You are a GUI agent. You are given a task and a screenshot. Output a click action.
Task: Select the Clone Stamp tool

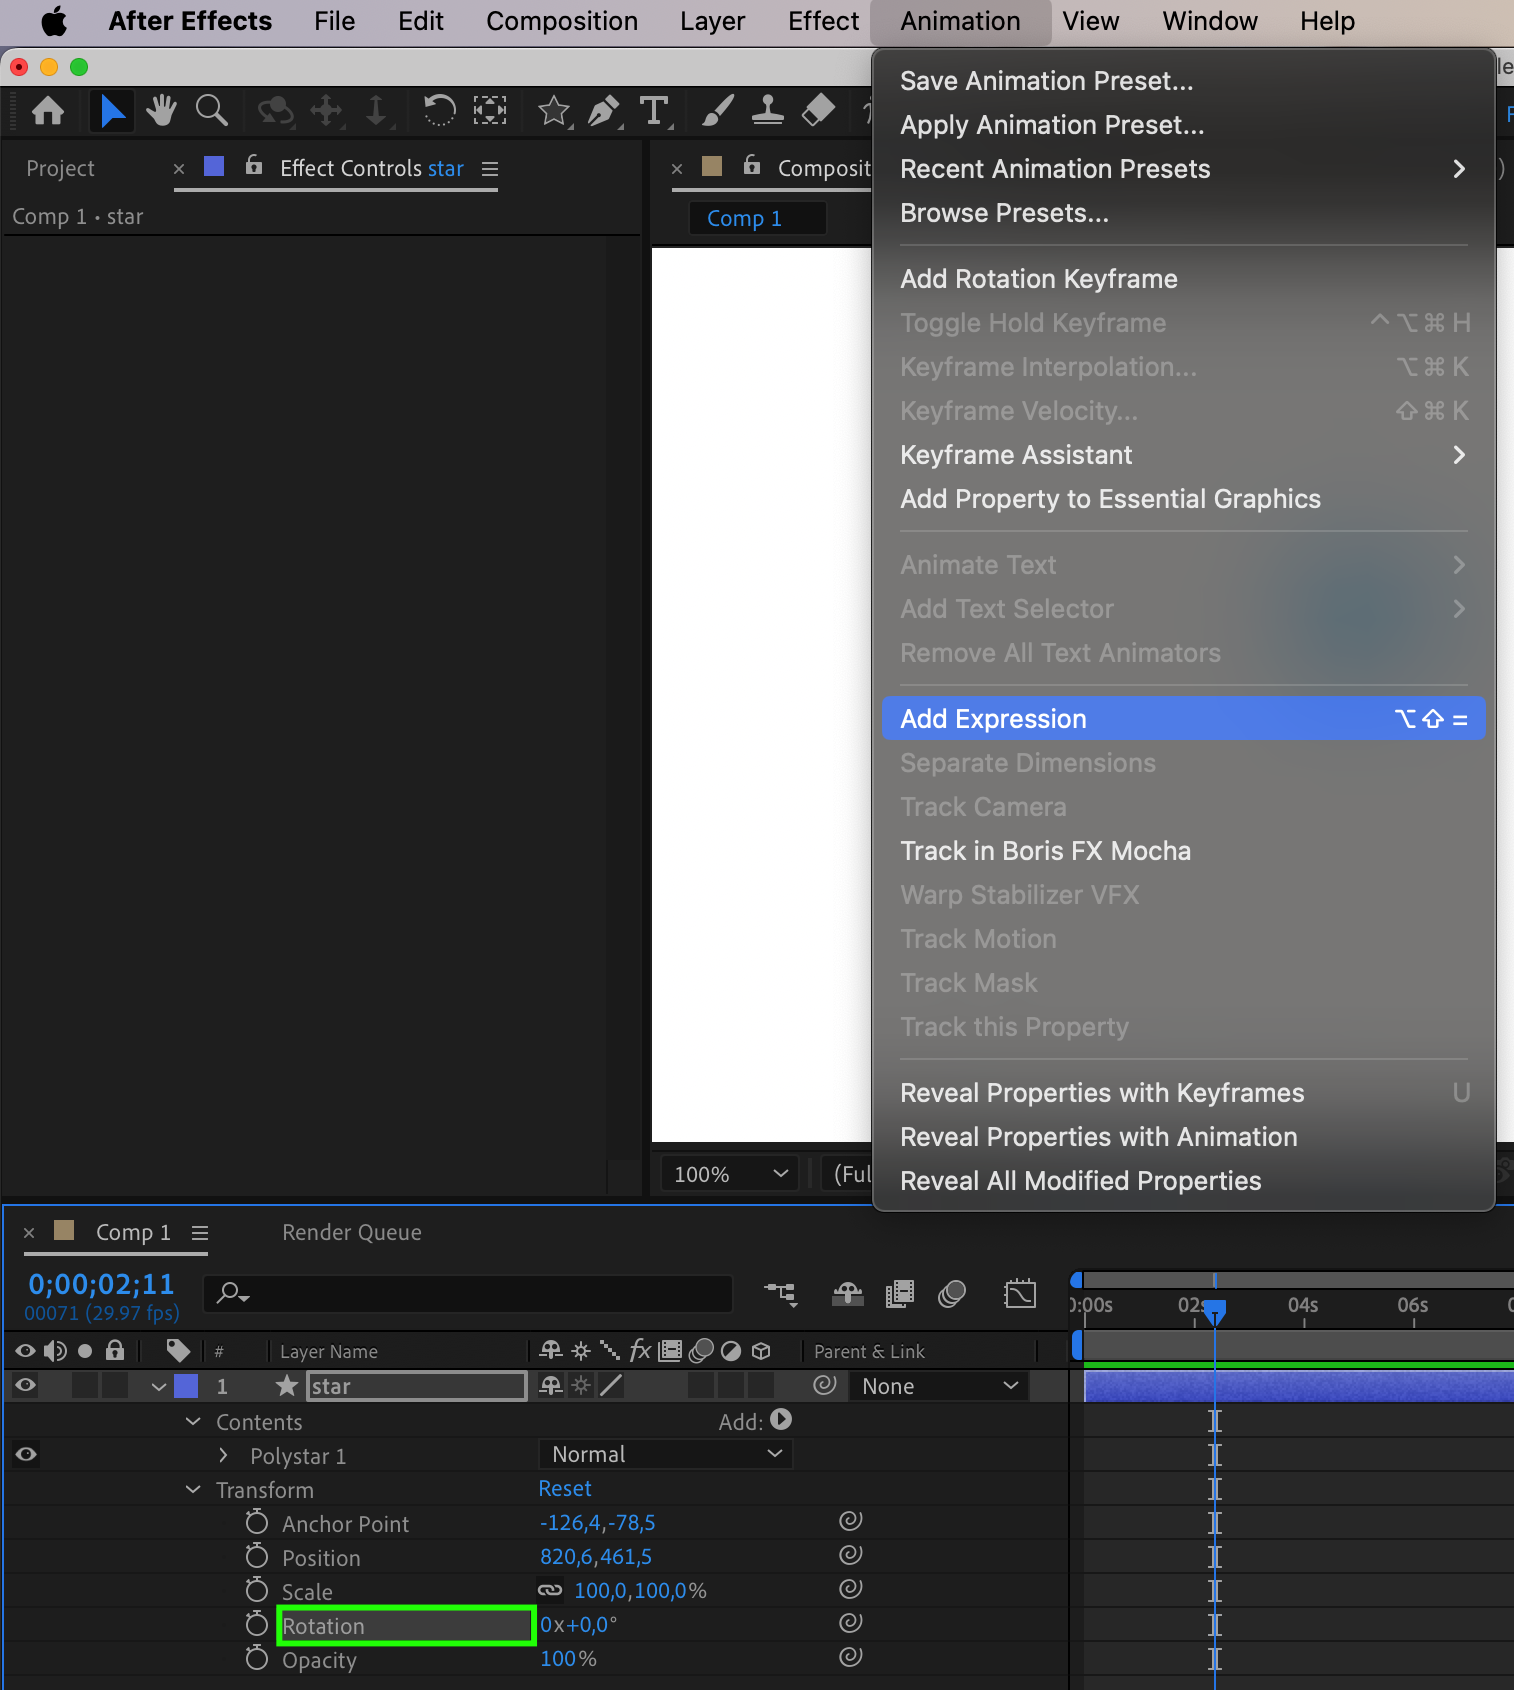pos(767,110)
